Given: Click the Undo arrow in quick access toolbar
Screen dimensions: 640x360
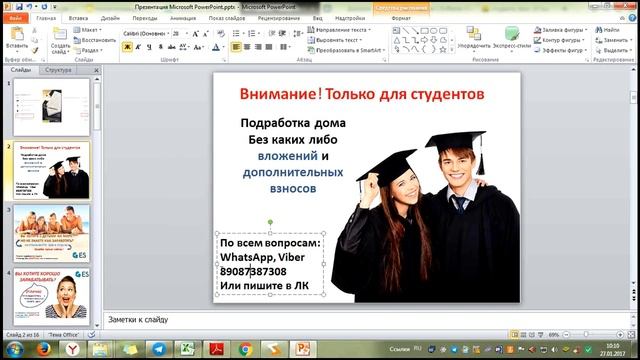Looking at the screenshot, I should (x=29, y=7).
